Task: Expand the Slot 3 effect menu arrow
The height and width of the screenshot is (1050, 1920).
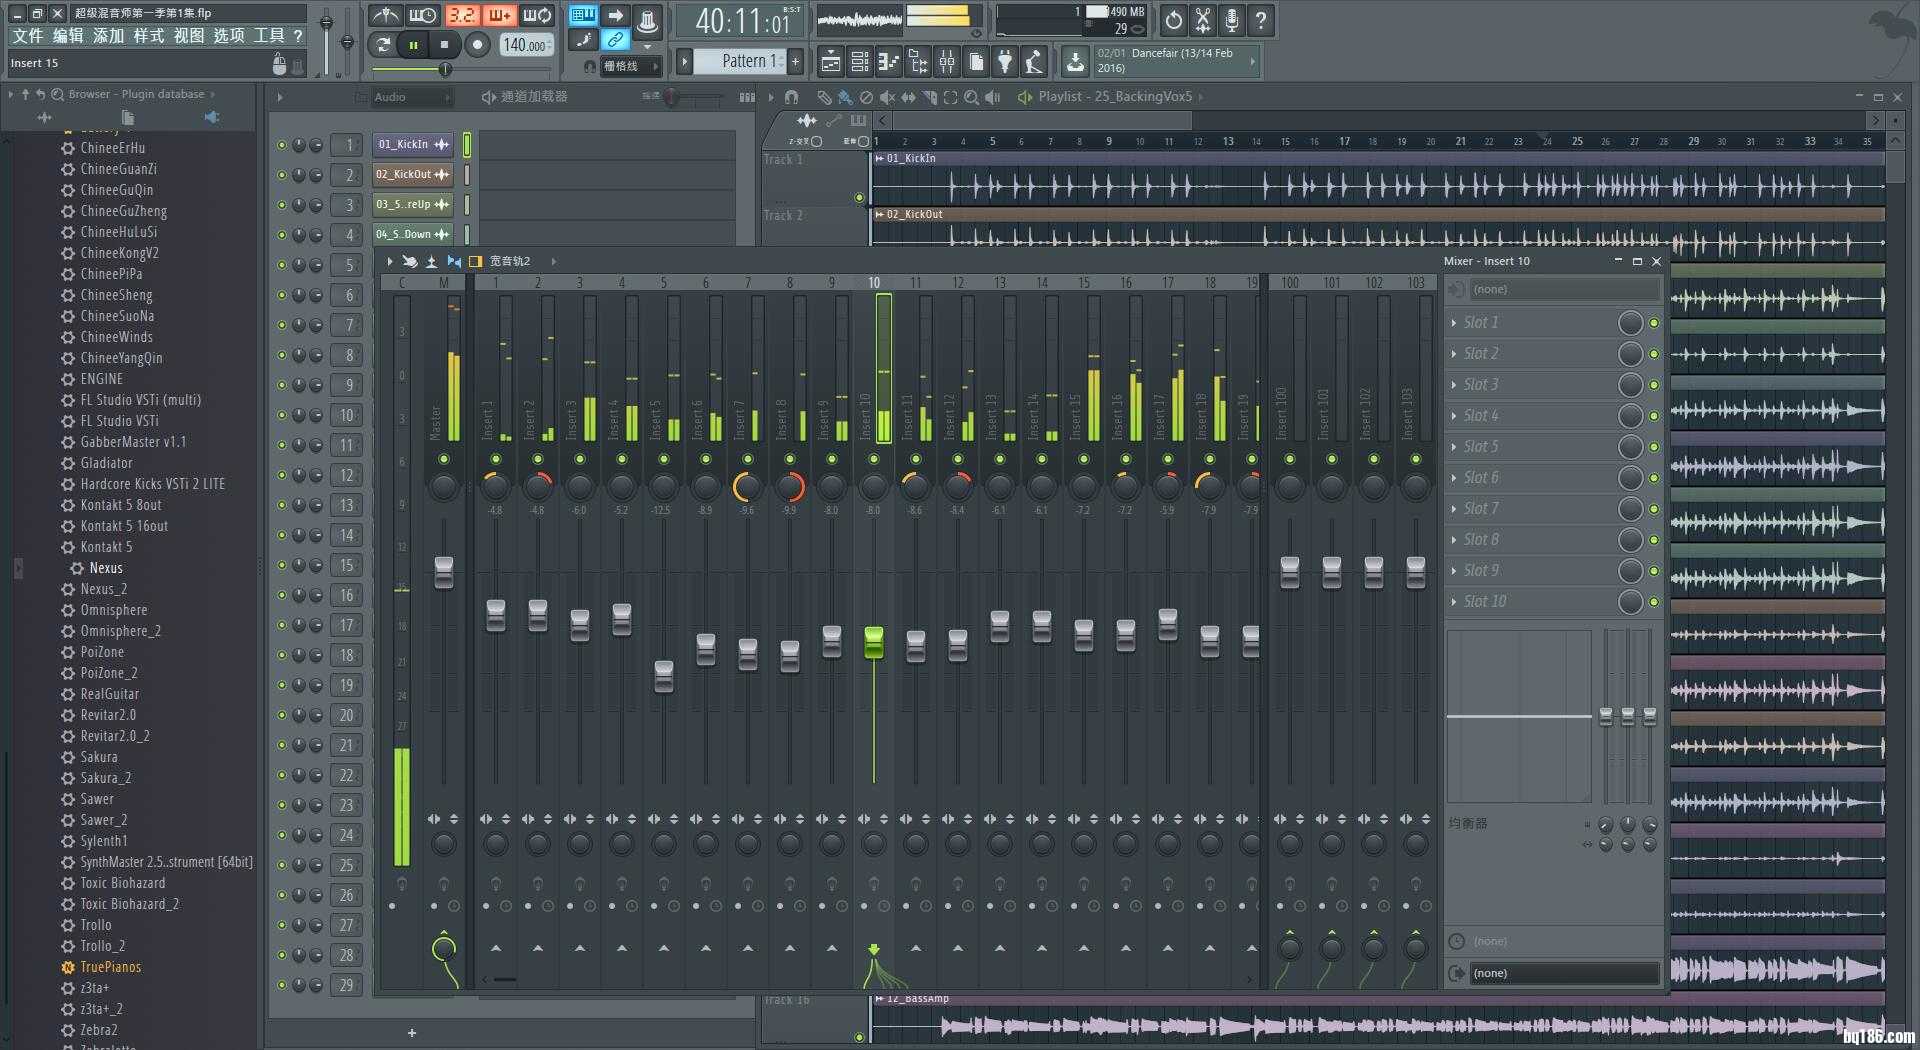Action: pyautogui.click(x=1454, y=385)
